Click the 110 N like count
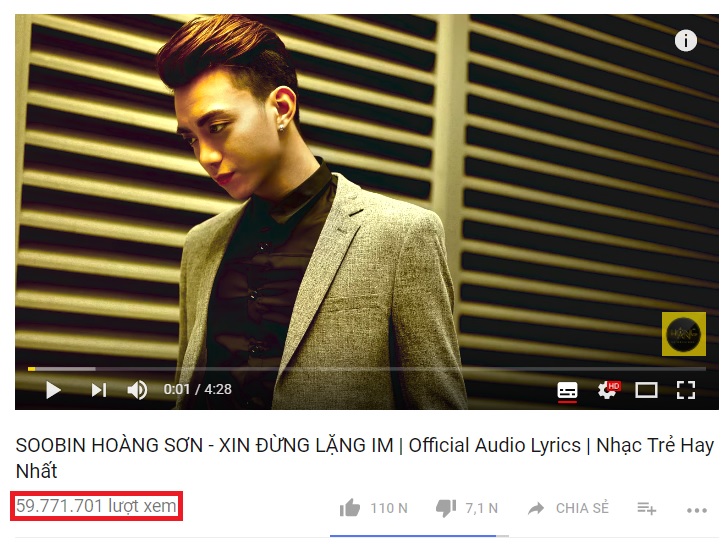The width and height of the screenshot is (724, 545). (x=389, y=508)
